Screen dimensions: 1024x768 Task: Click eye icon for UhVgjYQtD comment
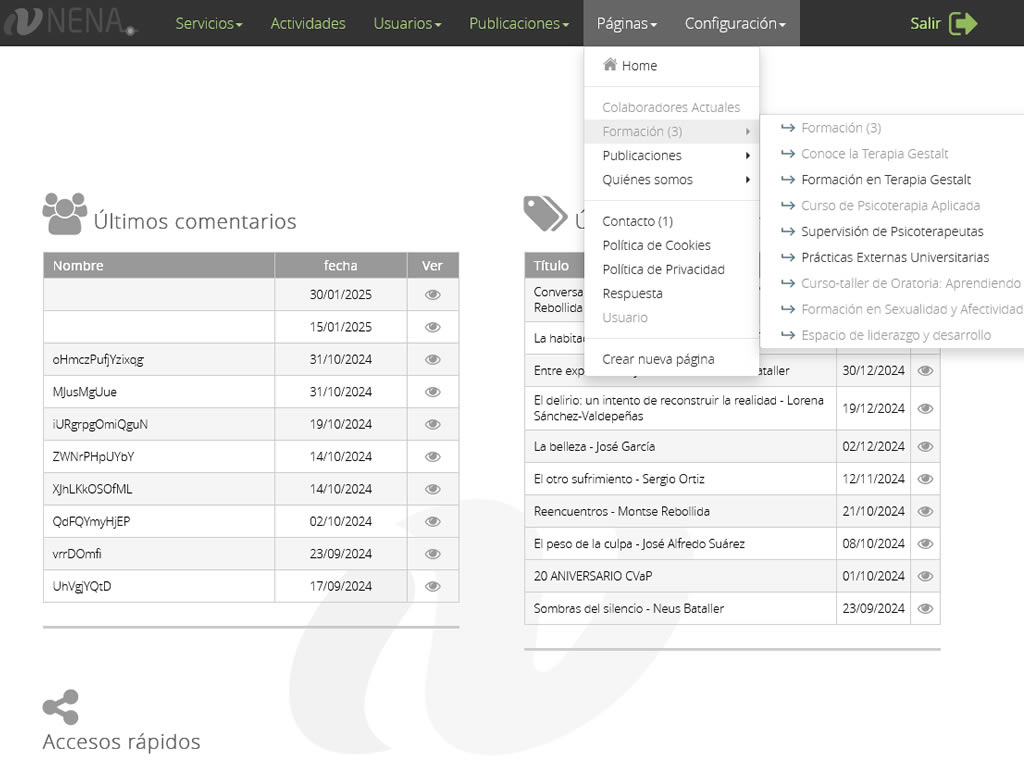[x=432, y=587]
